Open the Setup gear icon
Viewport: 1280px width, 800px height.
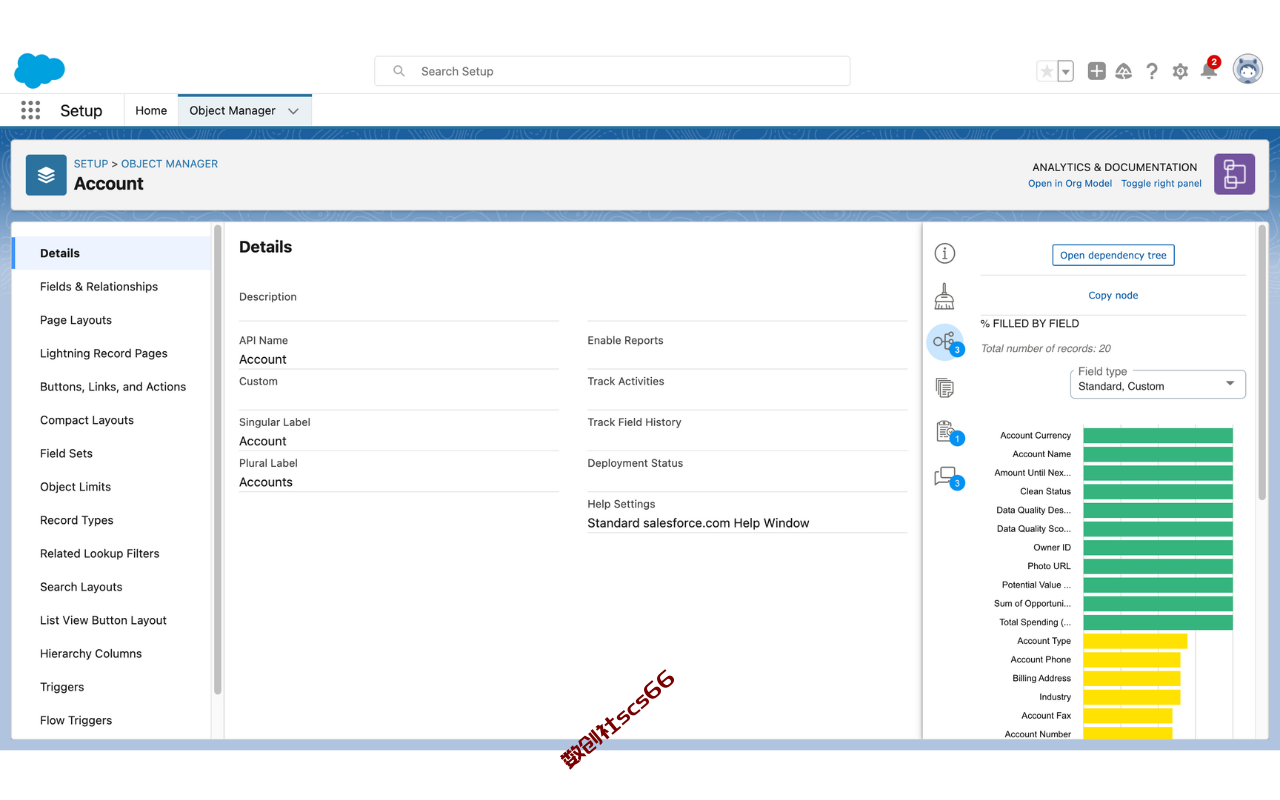[x=1180, y=71]
